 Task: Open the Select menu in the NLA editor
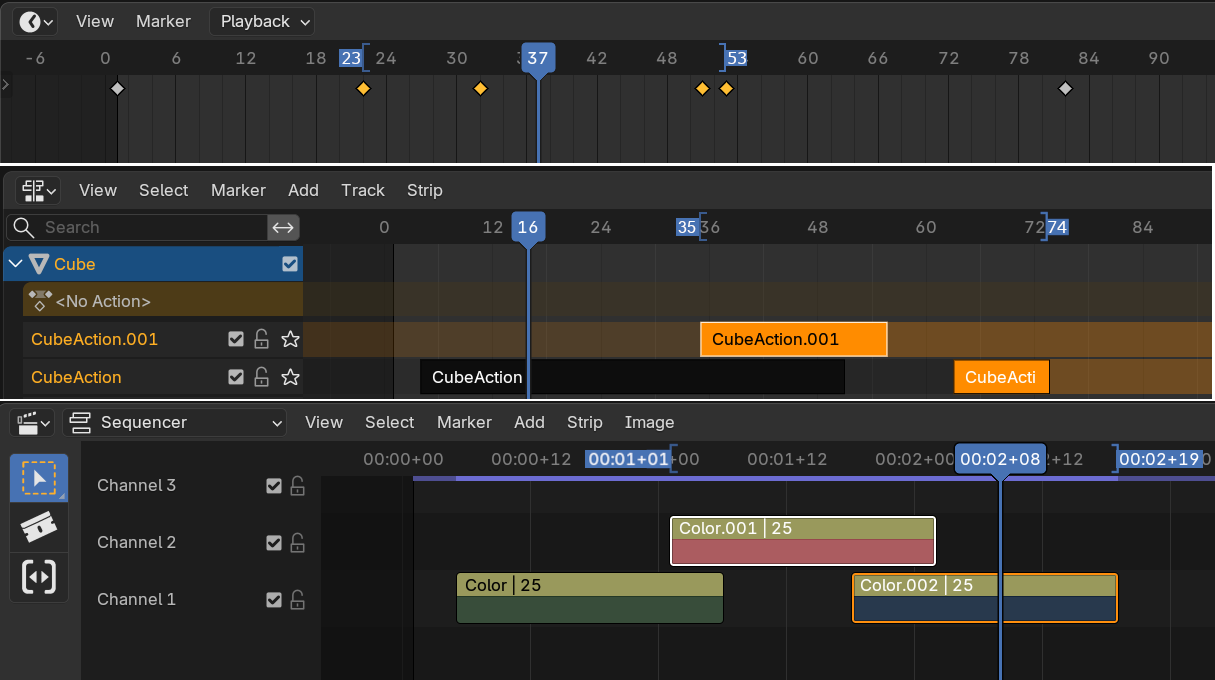coord(164,190)
